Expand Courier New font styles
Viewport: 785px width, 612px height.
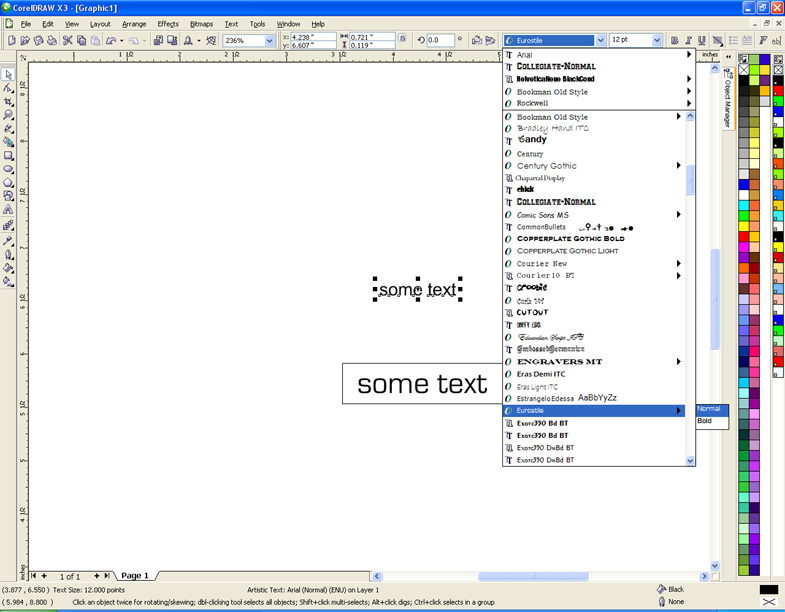tap(679, 263)
